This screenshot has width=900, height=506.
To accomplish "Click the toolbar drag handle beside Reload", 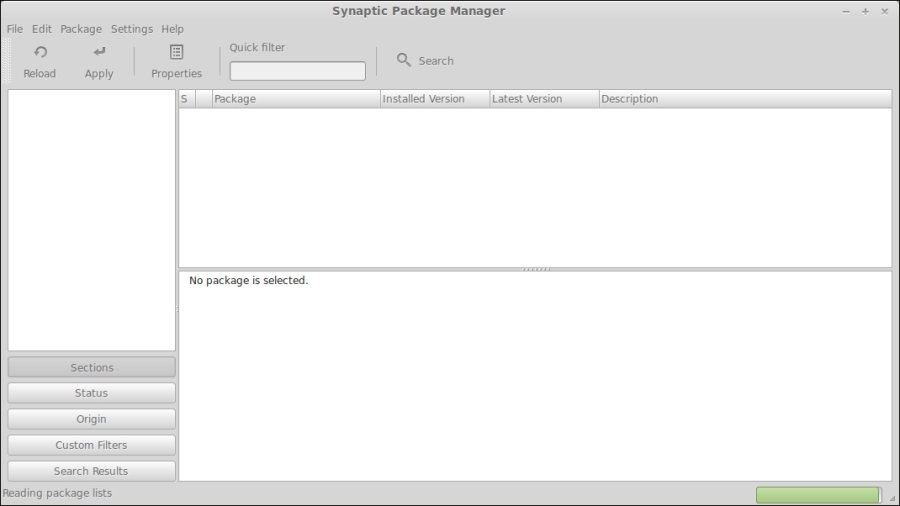I will tap(7, 61).
